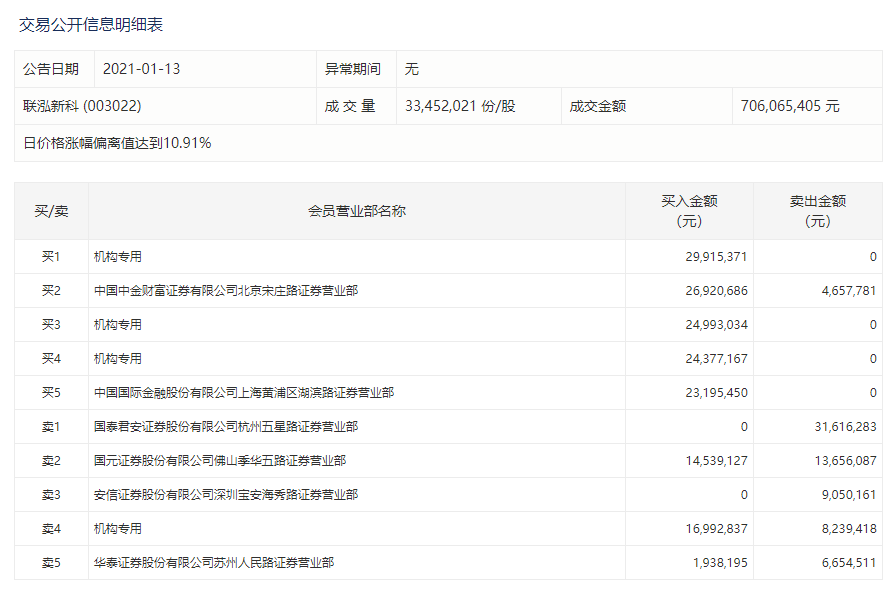
Task: Select the 买2 row label
Action: click(51, 291)
